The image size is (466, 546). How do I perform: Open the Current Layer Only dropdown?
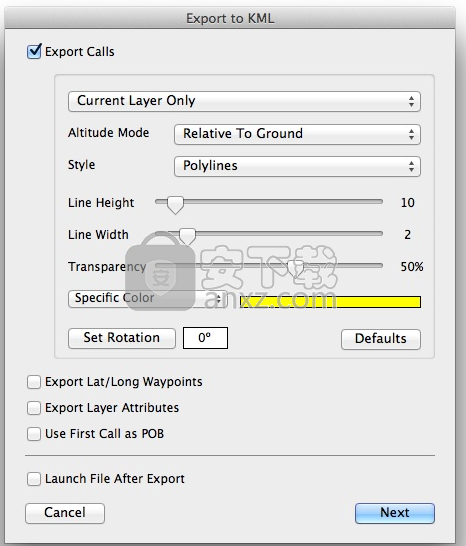[244, 101]
